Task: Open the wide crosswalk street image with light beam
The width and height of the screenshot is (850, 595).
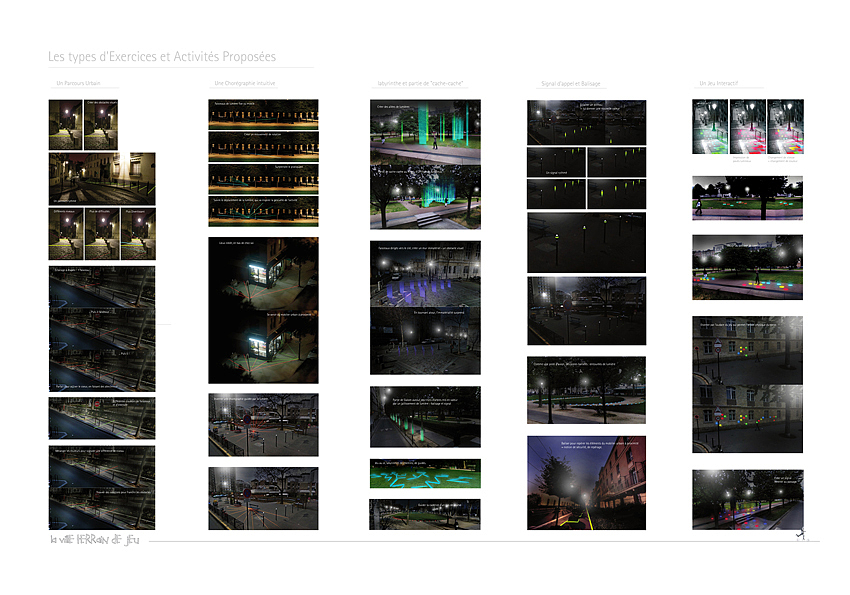Action: point(102,178)
